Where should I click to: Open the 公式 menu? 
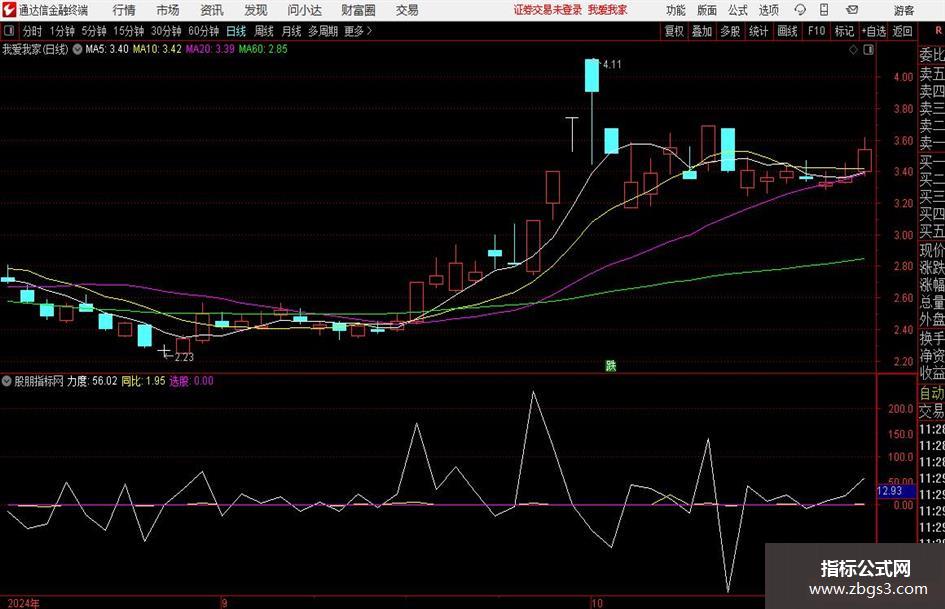[x=738, y=10]
